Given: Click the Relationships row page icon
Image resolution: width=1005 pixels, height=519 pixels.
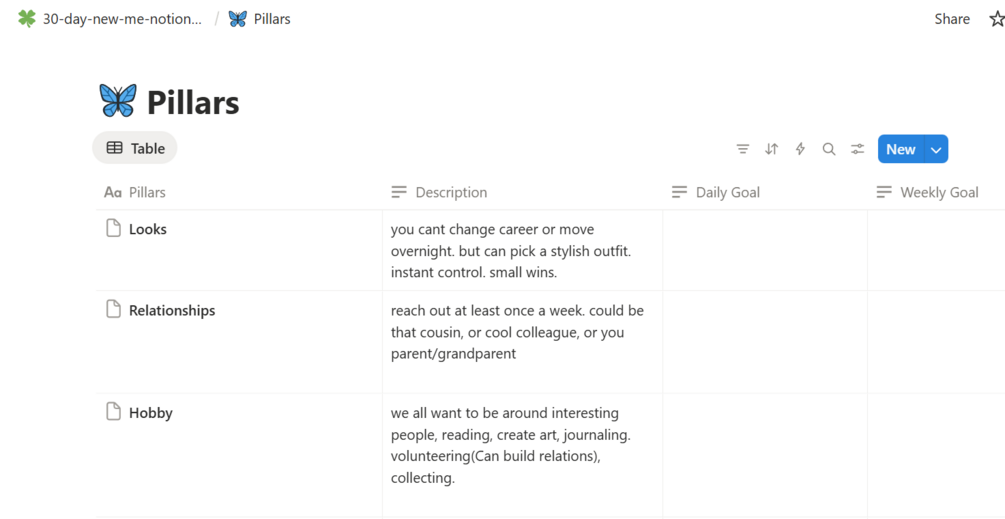Looking at the screenshot, I should 114,310.
